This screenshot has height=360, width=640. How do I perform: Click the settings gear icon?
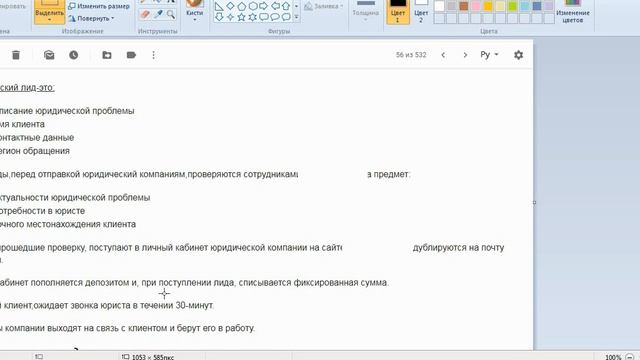tap(518, 55)
